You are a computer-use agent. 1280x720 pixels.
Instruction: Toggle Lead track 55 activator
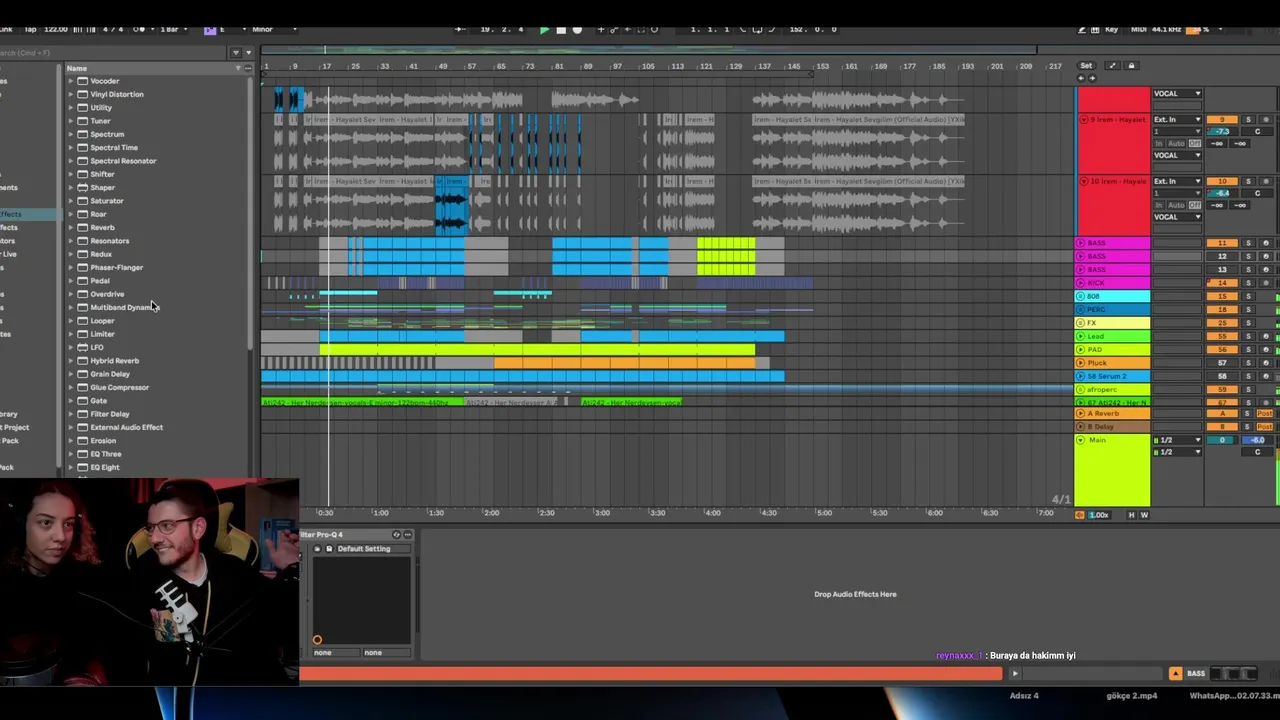point(1222,337)
